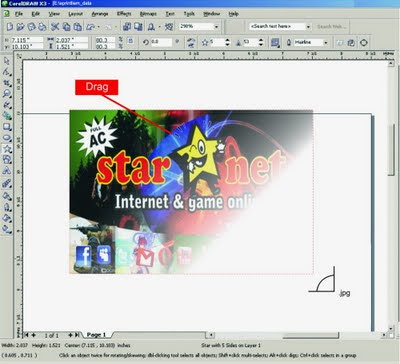
Task: Open the File menu
Action: click(x=19, y=14)
